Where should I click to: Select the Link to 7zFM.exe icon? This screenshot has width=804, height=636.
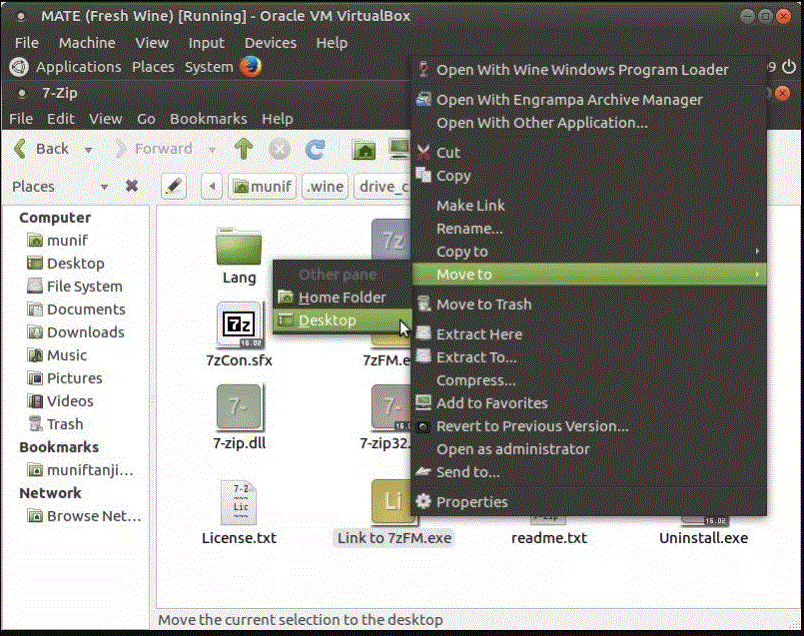(x=393, y=502)
